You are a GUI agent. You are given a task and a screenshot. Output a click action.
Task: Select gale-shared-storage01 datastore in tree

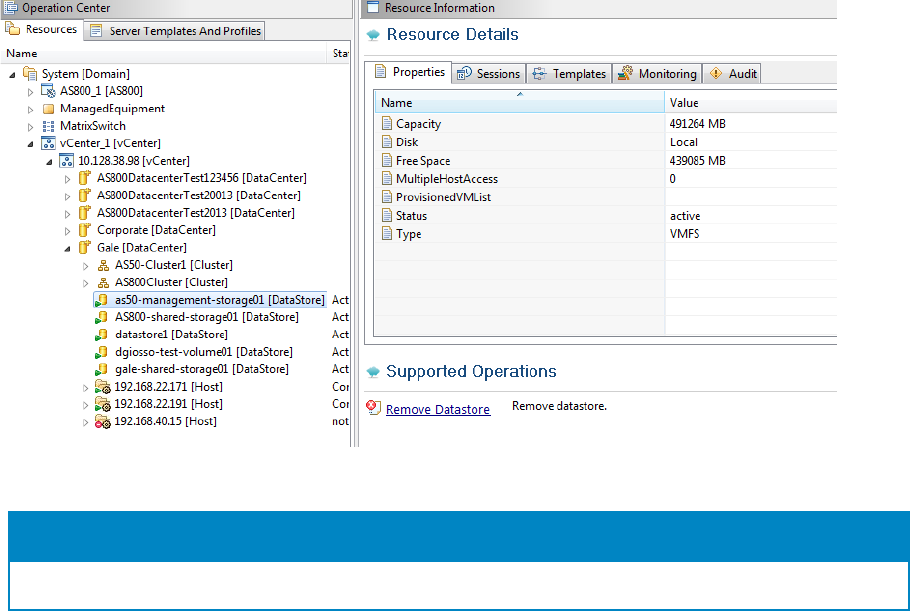(x=201, y=369)
